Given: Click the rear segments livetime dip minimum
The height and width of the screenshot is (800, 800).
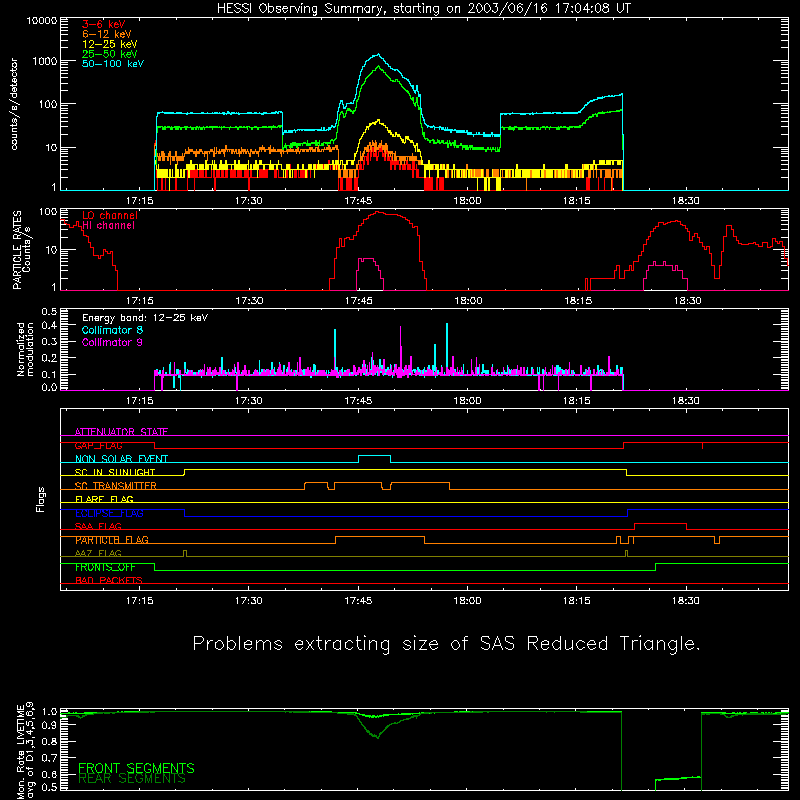Looking at the screenshot, I should 378,738.
